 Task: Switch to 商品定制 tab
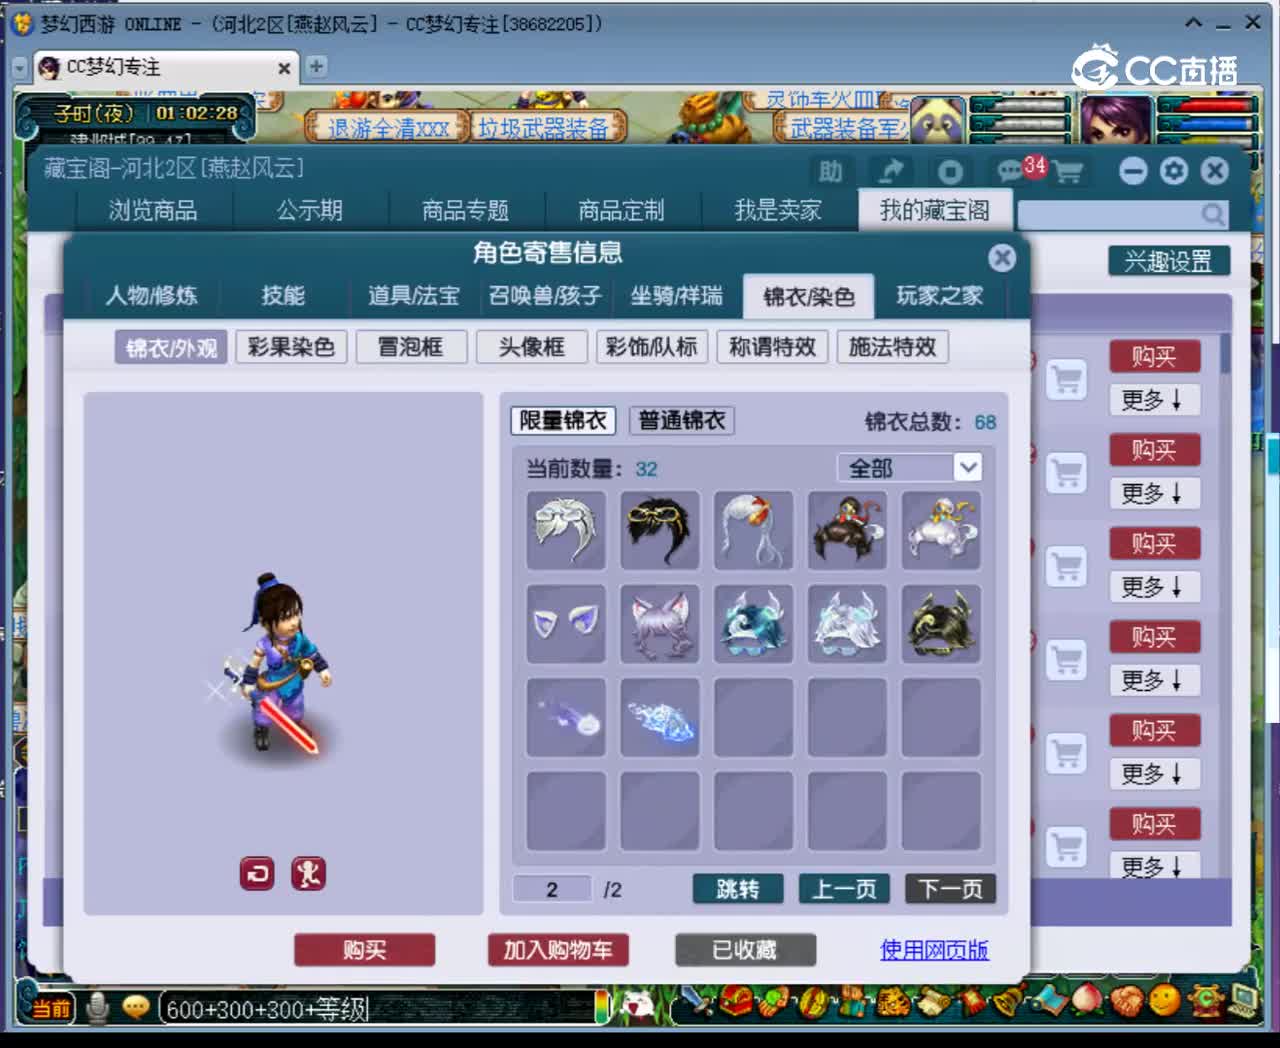(621, 211)
